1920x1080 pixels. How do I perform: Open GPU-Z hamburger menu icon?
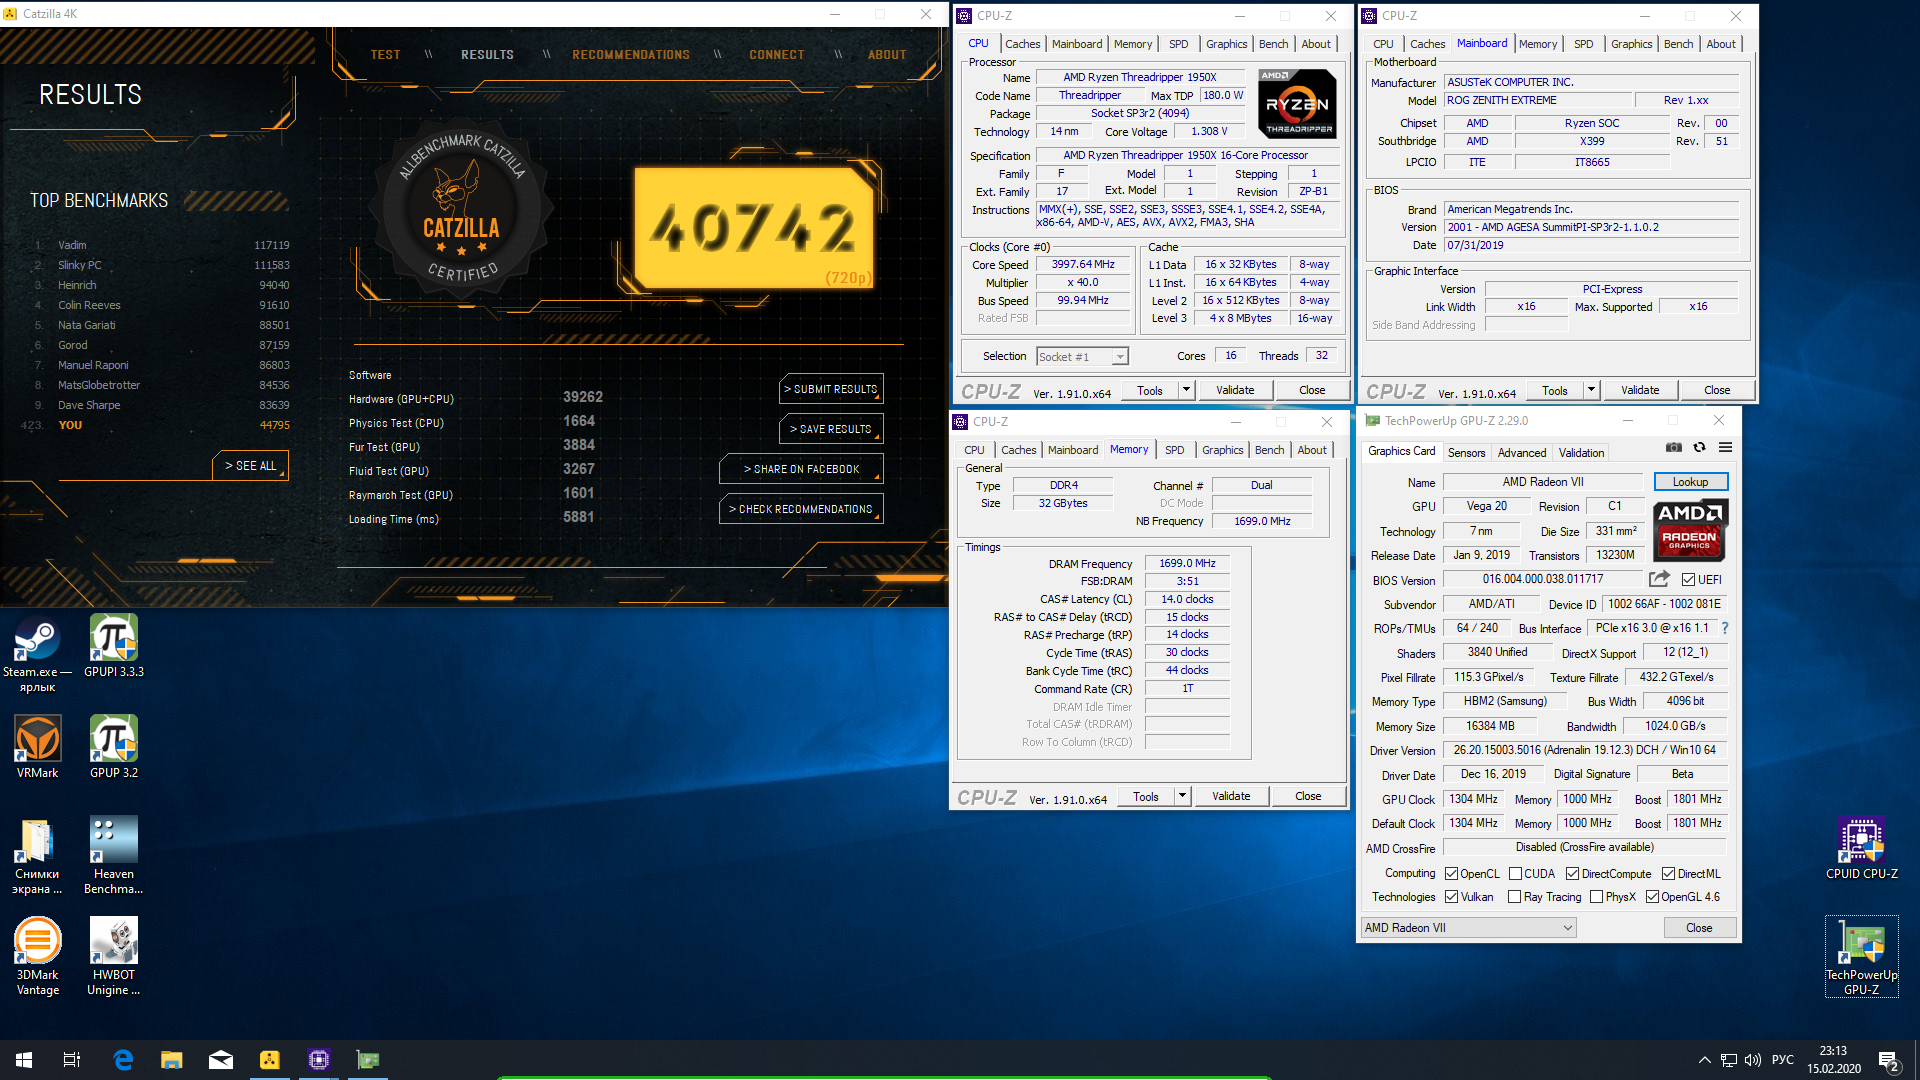click(1725, 447)
